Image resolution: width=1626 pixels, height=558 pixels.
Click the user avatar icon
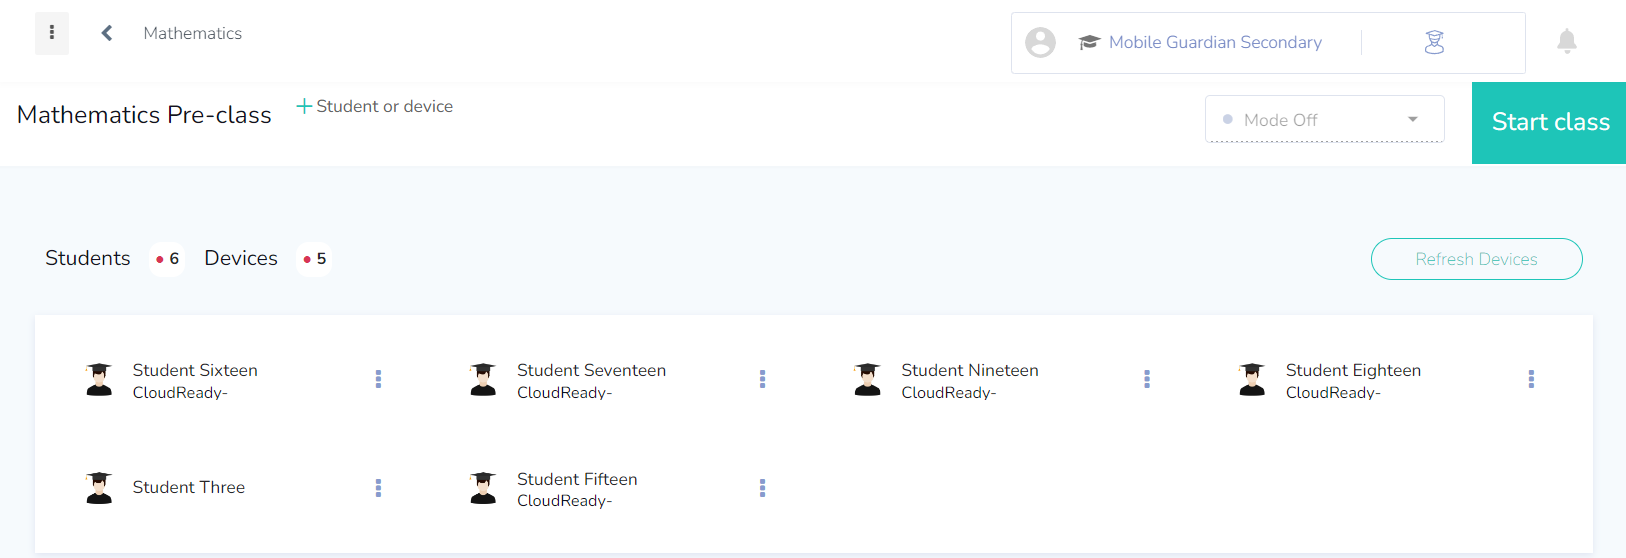click(x=1040, y=42)
